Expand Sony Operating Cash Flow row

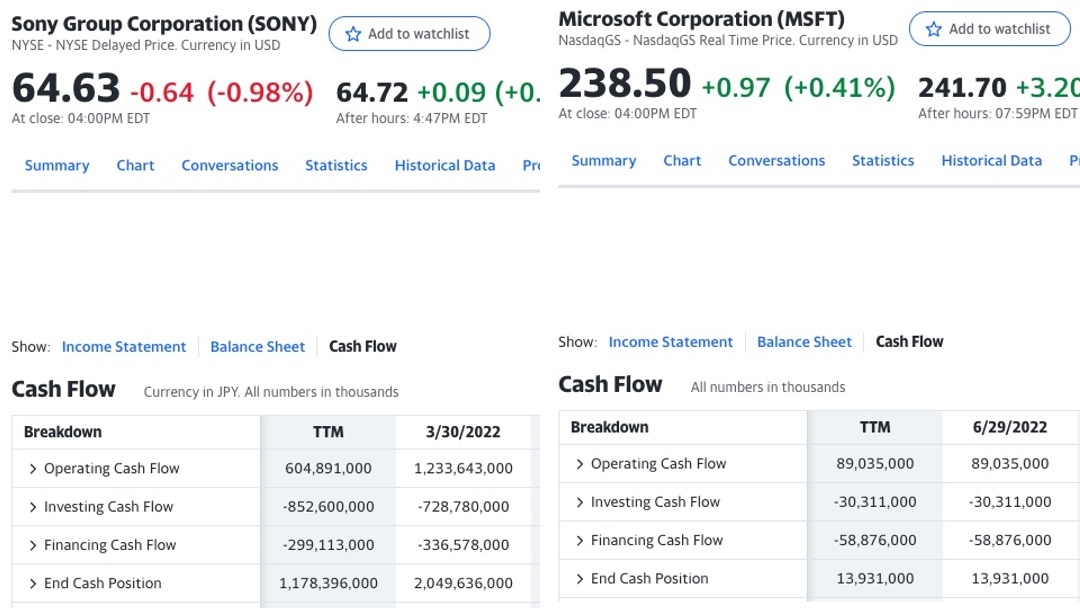[33, 469]
